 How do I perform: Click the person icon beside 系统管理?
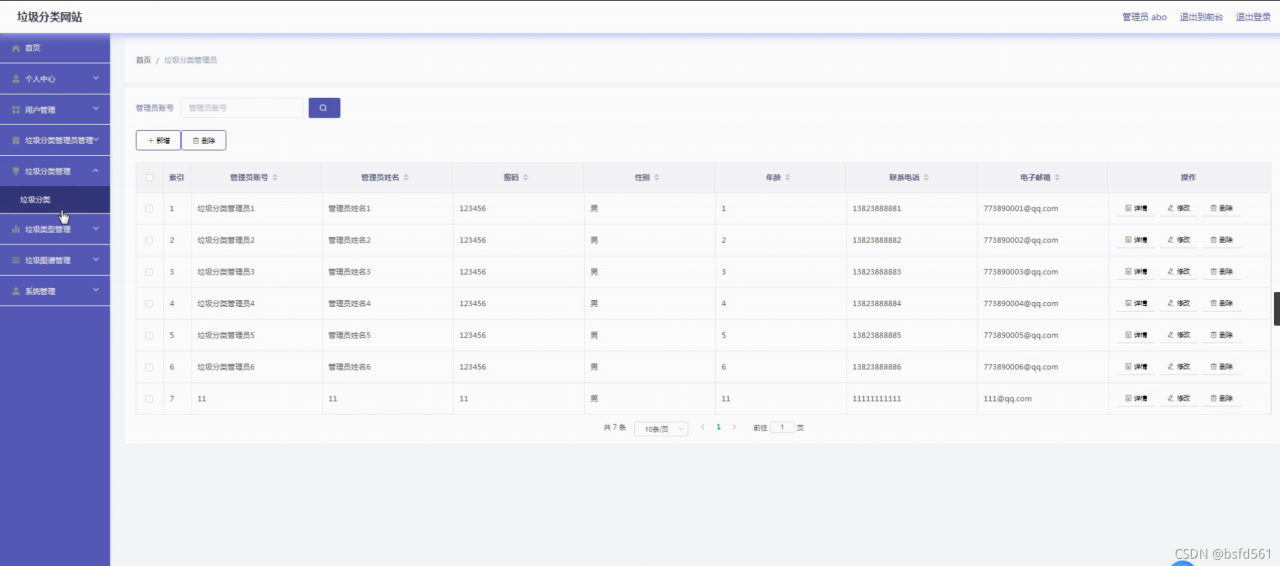tap(16, 291)
